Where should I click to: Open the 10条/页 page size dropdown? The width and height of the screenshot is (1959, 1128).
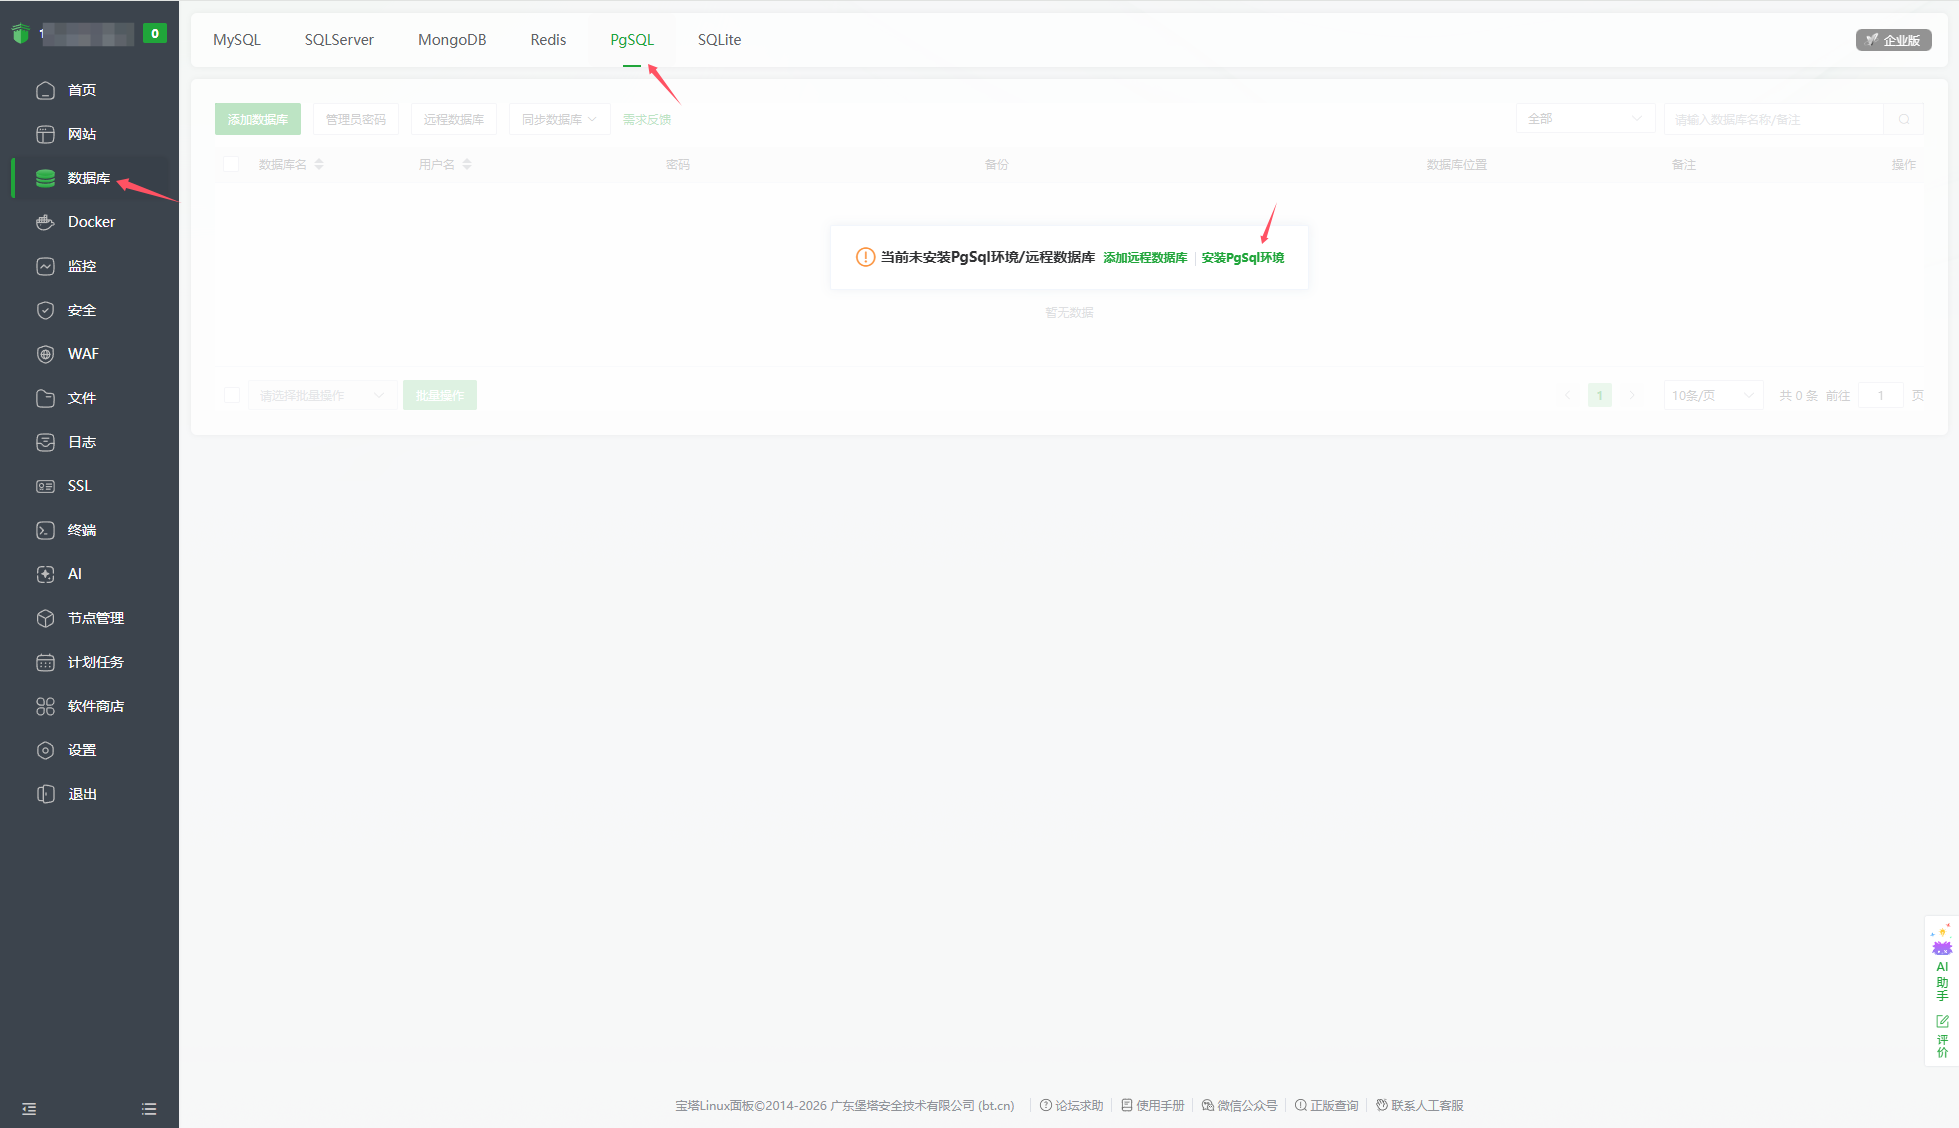[1713, 395]
